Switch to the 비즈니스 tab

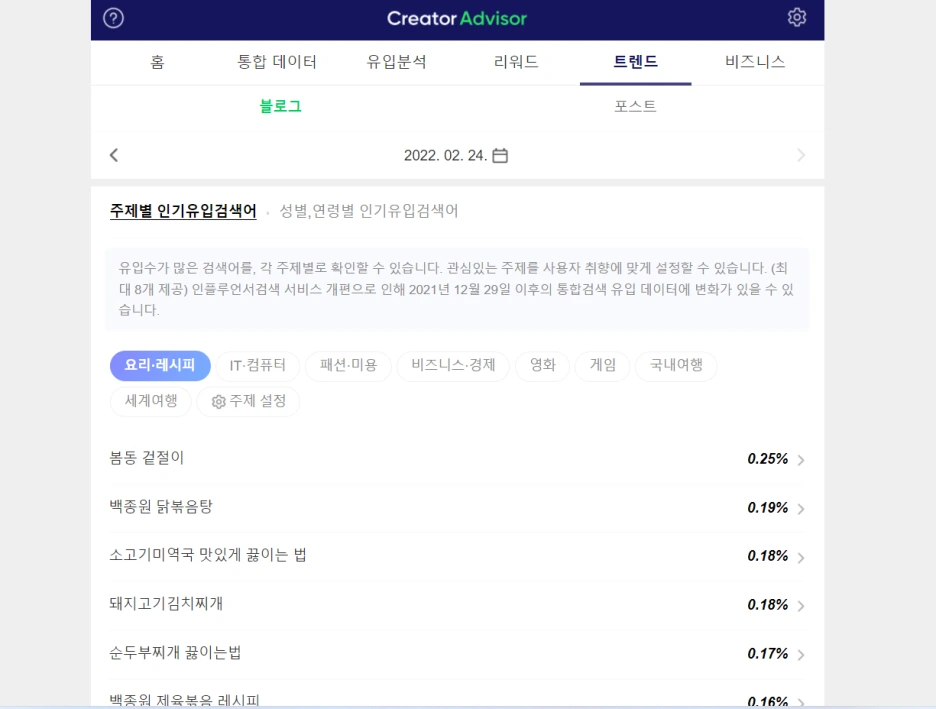click(x=755, y=62)
